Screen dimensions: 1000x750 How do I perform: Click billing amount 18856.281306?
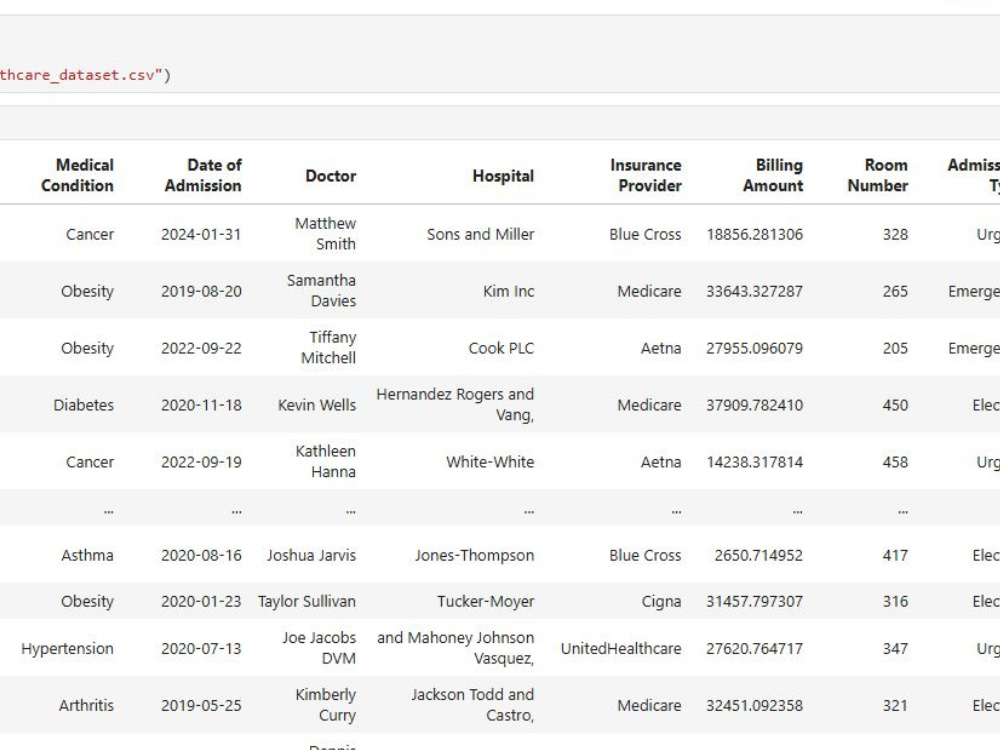click(x=754, y=234)
